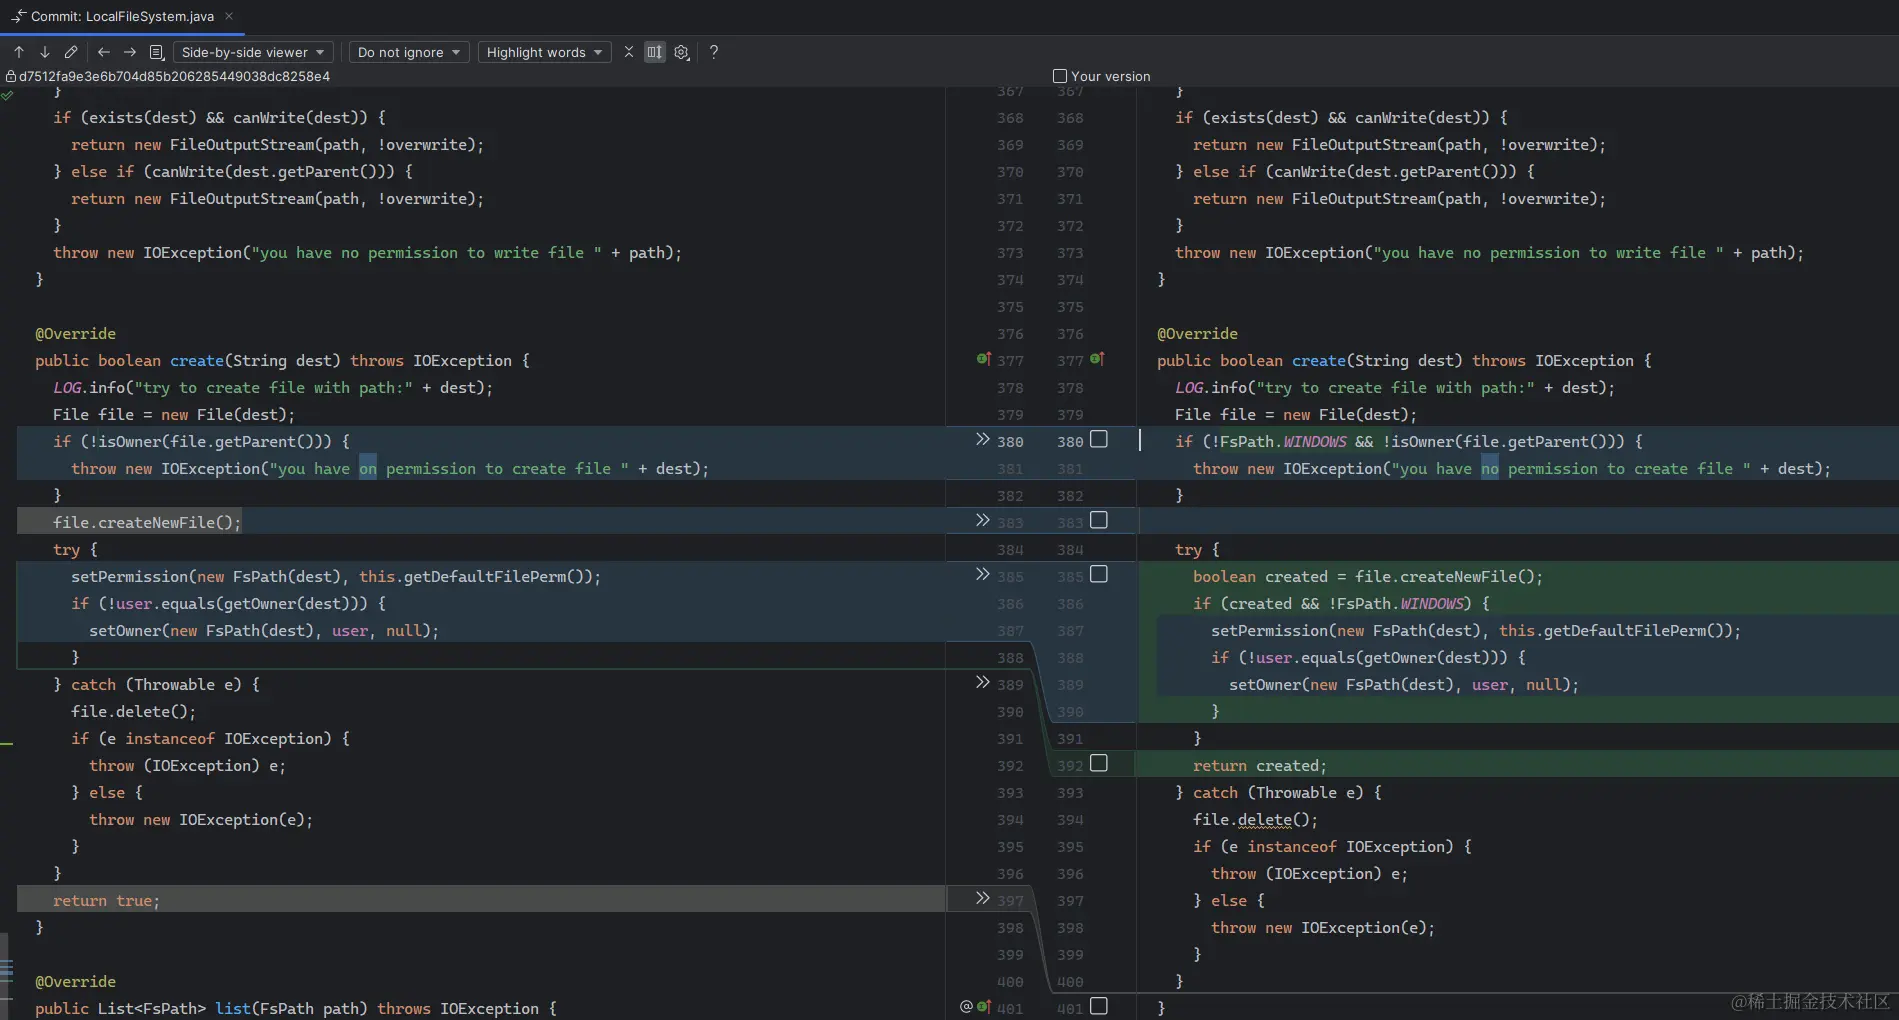Screen dimensions: 1899x1020
Task: Click the pencil jump-to-source icon
Action: (71, 52)
